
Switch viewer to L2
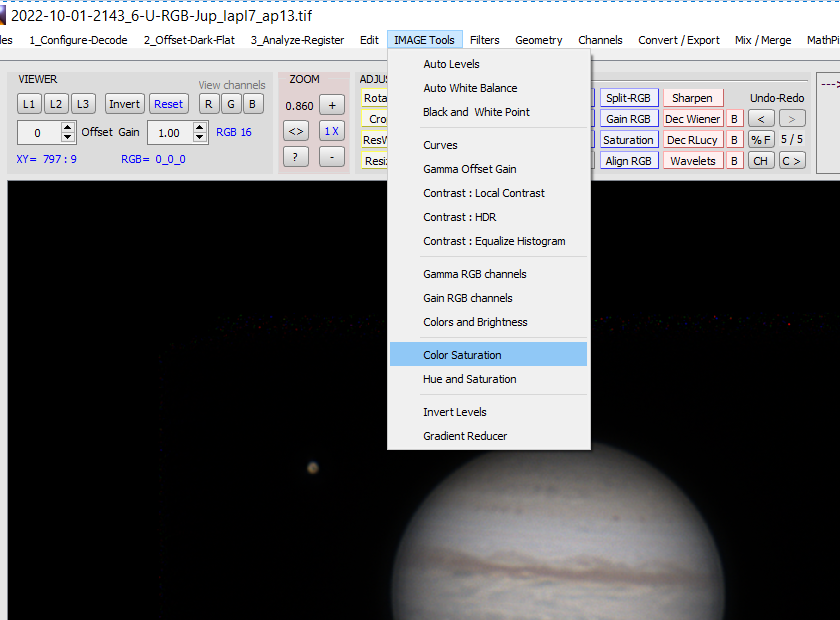tap(56, 104)
